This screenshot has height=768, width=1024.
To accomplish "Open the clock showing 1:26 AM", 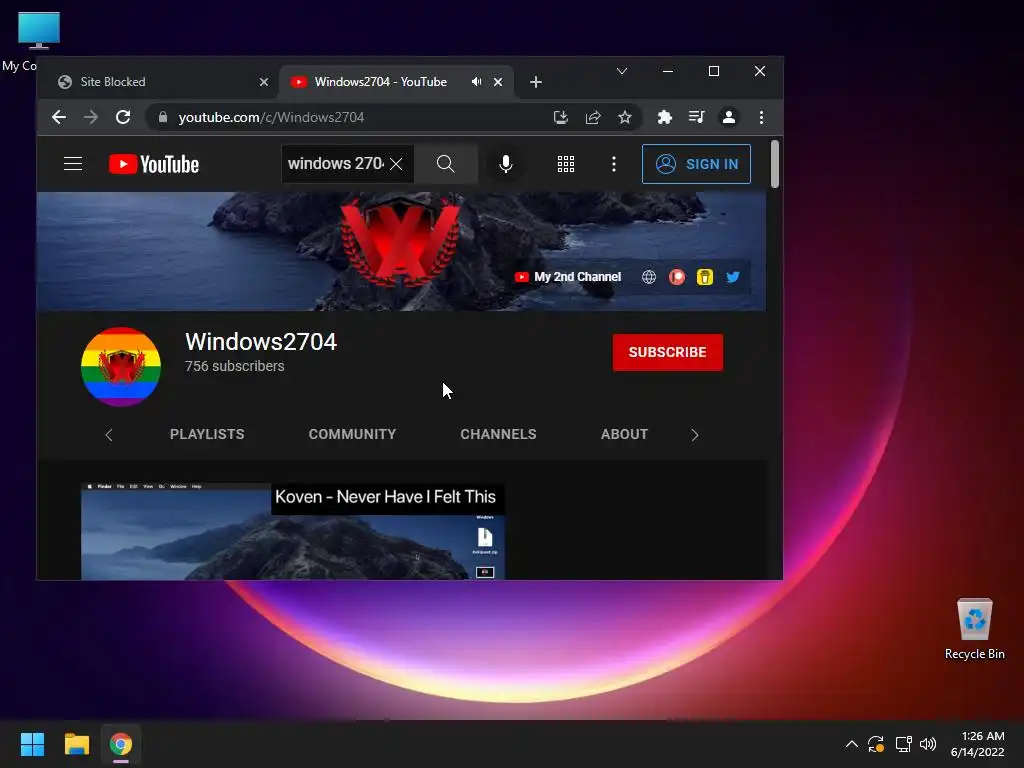I will (x=978, y=744).
